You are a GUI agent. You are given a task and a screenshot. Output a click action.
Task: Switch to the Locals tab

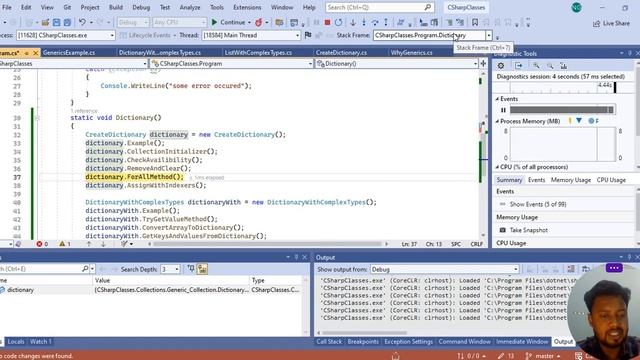tap(16, 342)
